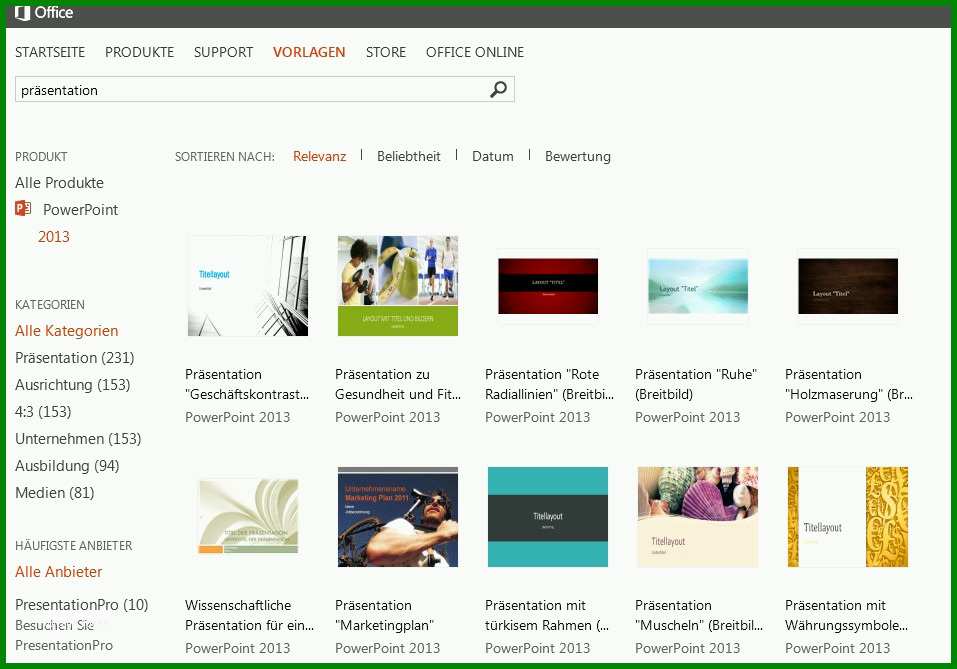Sort results by Relevanz
Viewport: 957px width, 669px height.
coord(319,156)
